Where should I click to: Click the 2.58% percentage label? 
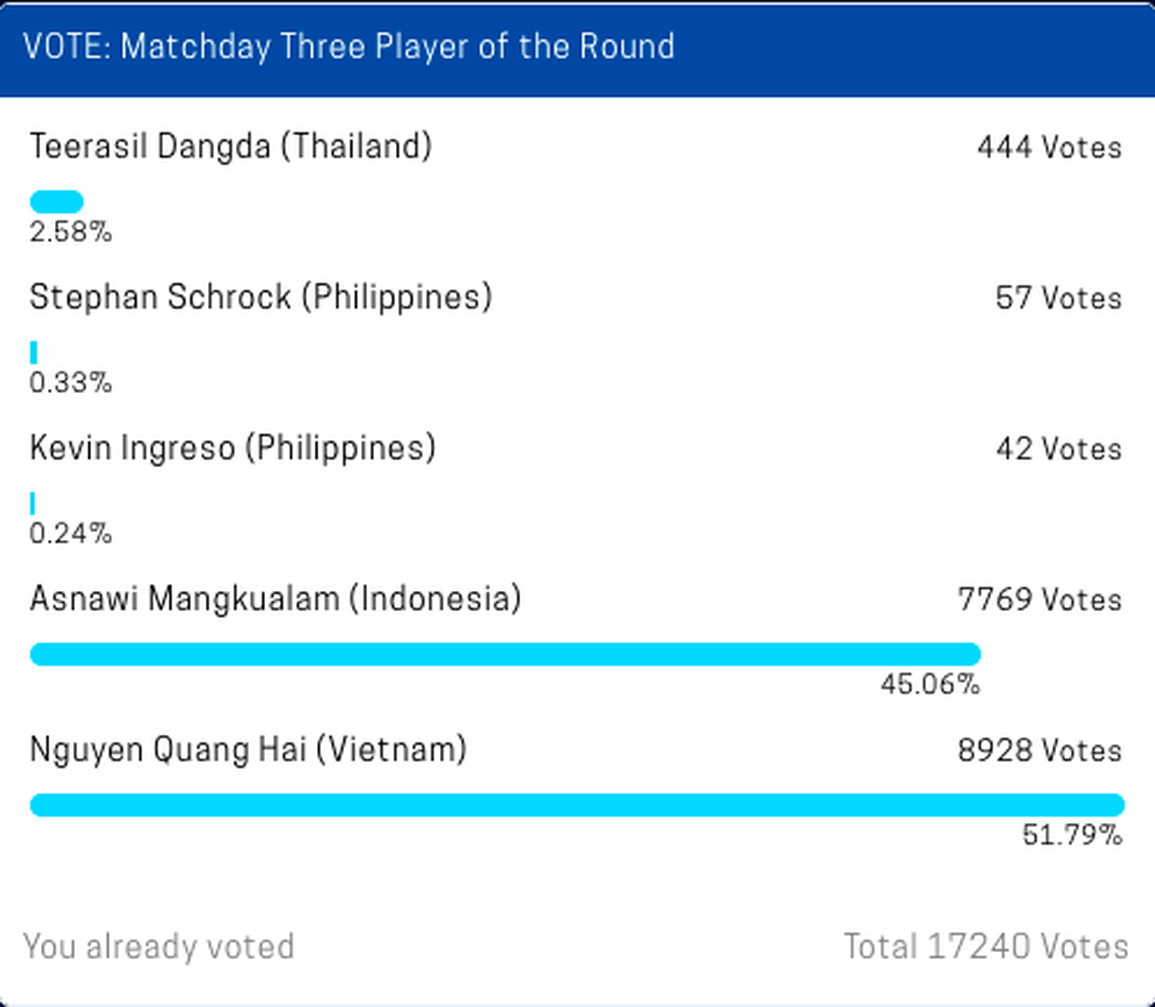tap(70, 233)
